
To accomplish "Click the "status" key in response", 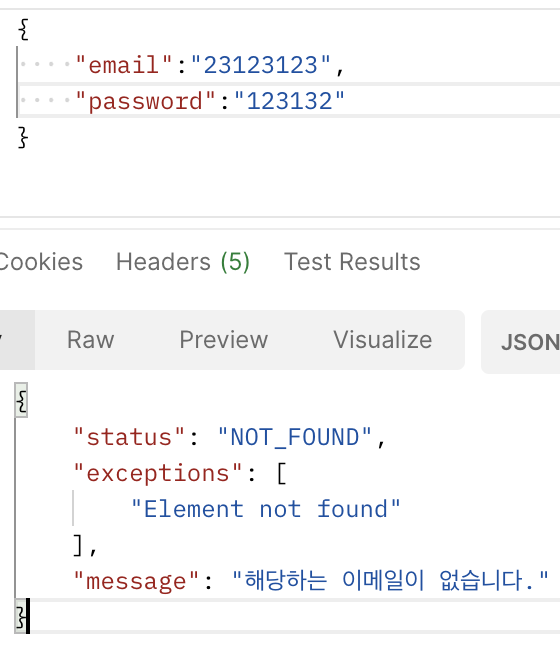I will click(129, 437).
